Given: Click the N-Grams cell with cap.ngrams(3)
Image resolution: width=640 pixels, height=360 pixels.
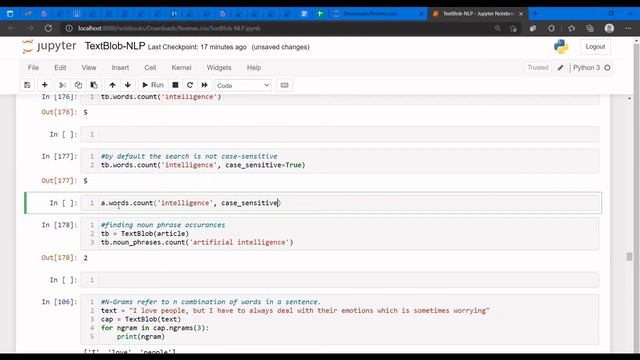Looking at the screenshot, I should pos(340,319).
